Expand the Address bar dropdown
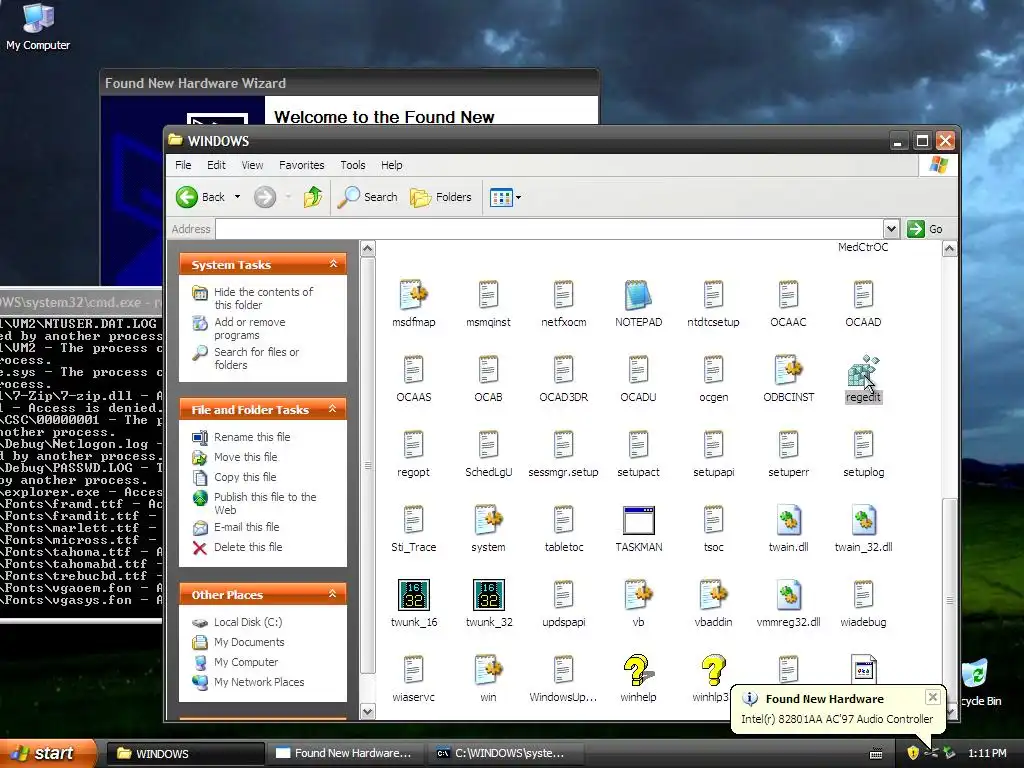The image size is (1024, 768). (x=891, y=229)
